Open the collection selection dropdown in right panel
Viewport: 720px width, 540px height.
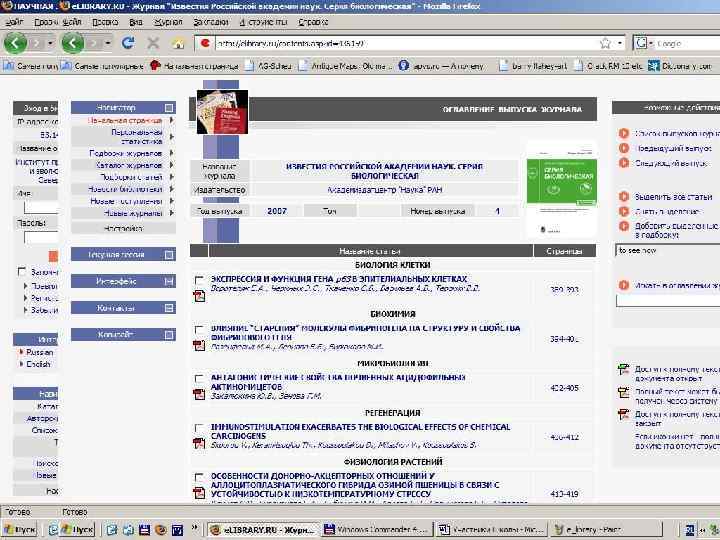pos(668,251)
